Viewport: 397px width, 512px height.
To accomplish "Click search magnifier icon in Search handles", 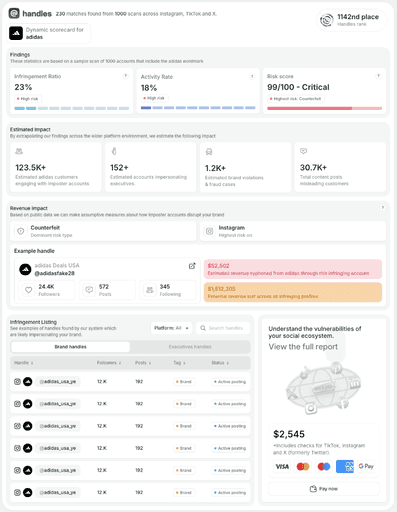I will (x=203, y=328).
